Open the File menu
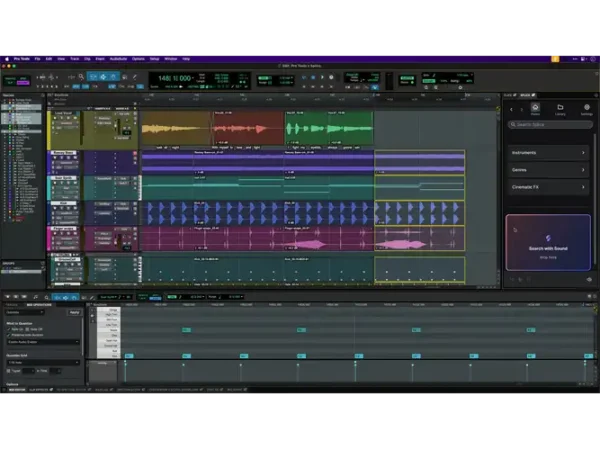The width and height of the screenshot is (600, 450). 37,59
